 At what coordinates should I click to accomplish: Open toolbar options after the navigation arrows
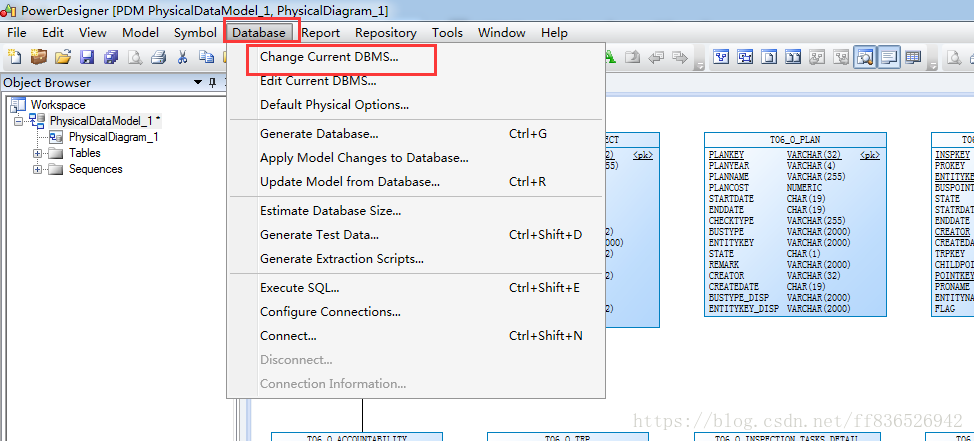[699, 65]
